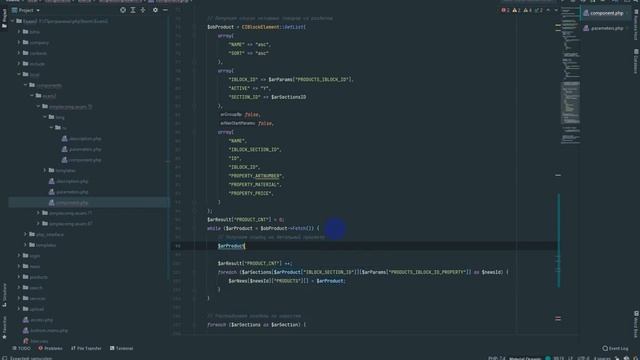The height and width of the screenshot is (360, 640).
Task: Open the TODO tool window
Action: coord(22,348)
